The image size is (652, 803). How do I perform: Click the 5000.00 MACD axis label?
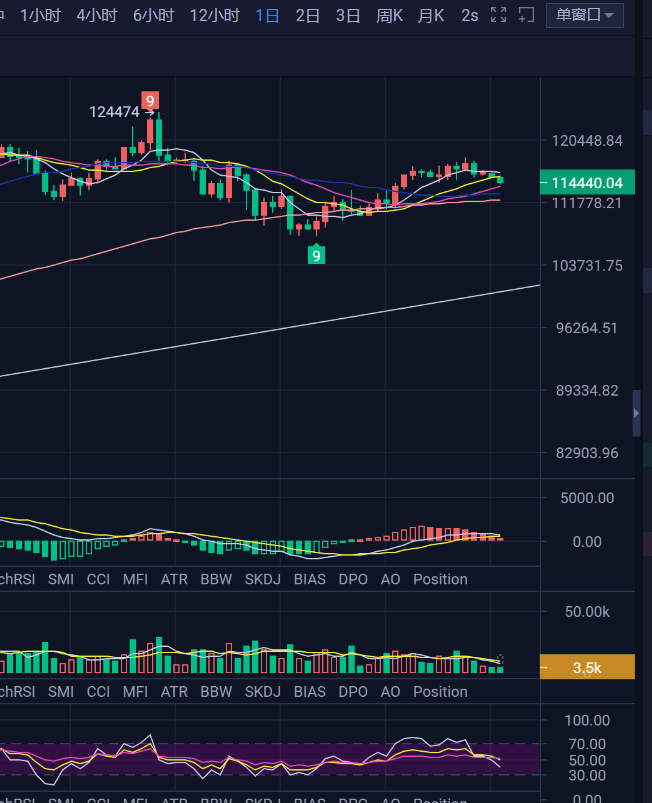click(587, 498)
